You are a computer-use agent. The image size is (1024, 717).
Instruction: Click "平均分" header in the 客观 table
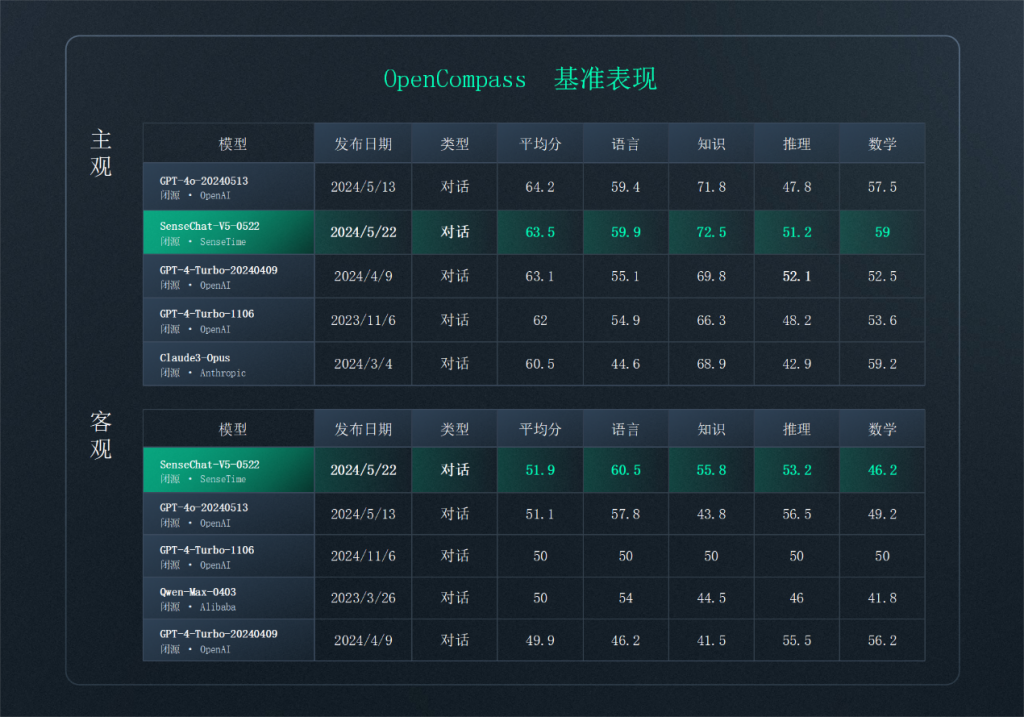tap(540, 429)
